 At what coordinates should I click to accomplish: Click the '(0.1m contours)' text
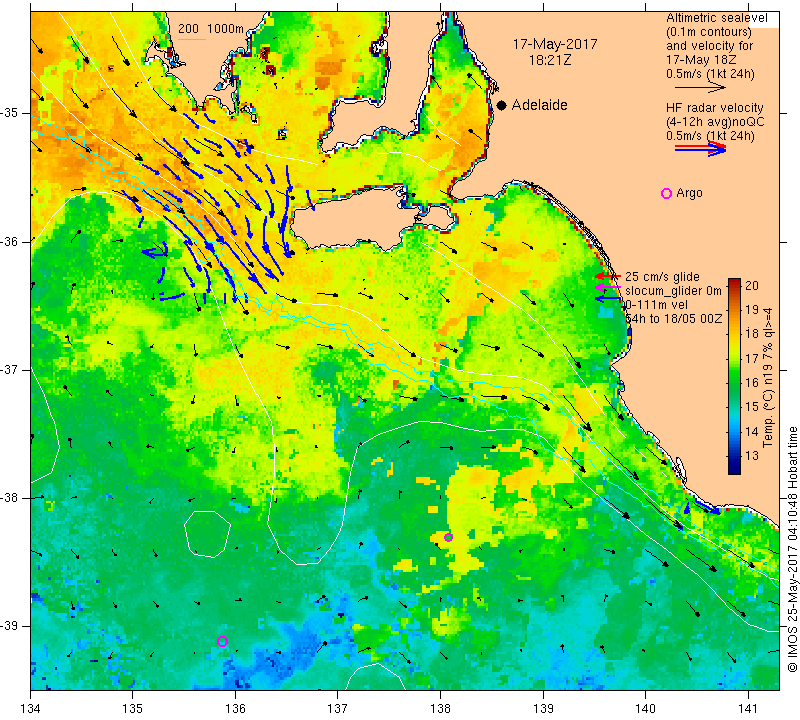point(708,32)
